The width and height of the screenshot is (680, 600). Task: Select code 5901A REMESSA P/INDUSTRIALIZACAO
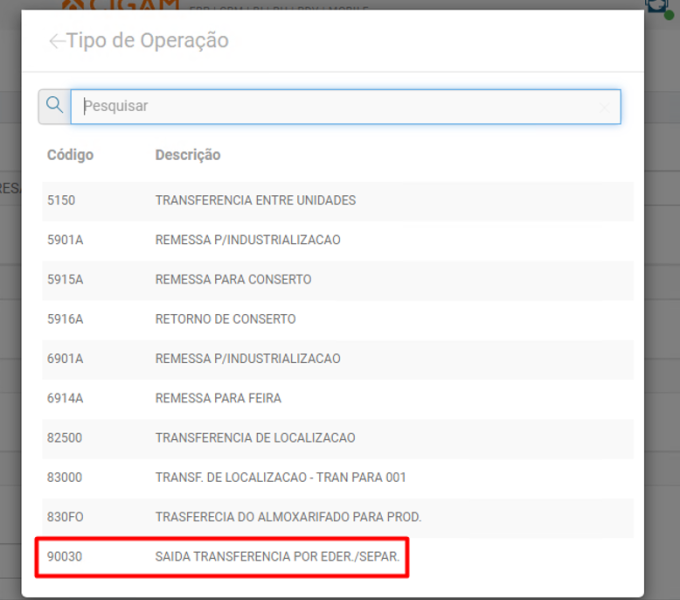click(x=338, y=241)
